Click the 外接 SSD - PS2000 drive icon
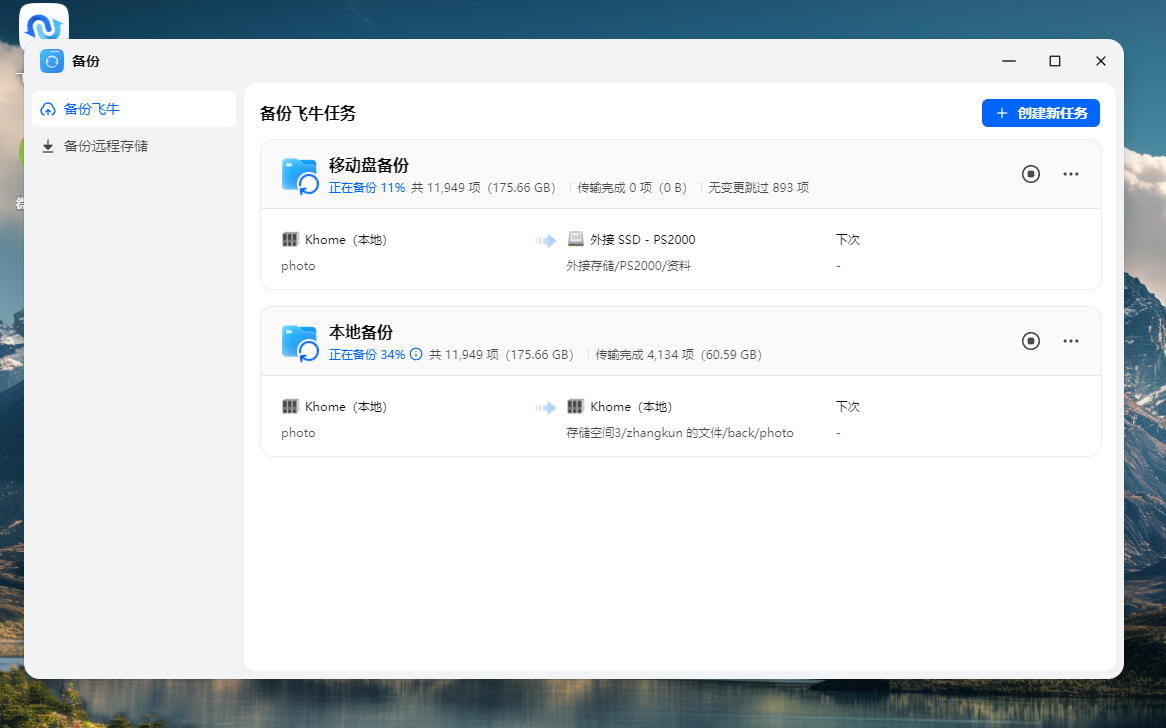The width and height of the screenshot is (1166, 728). [x=576, y=239]
